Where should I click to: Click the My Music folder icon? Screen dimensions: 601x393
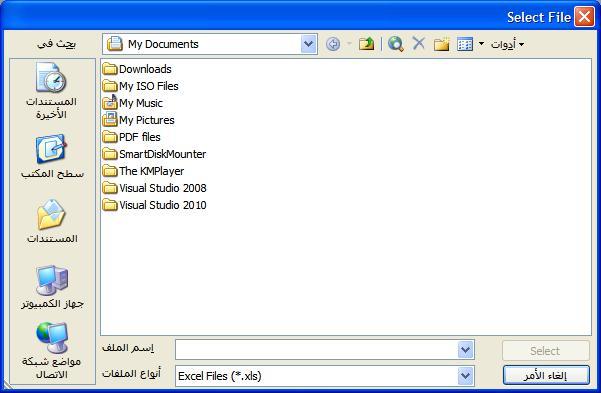point(110,102)
